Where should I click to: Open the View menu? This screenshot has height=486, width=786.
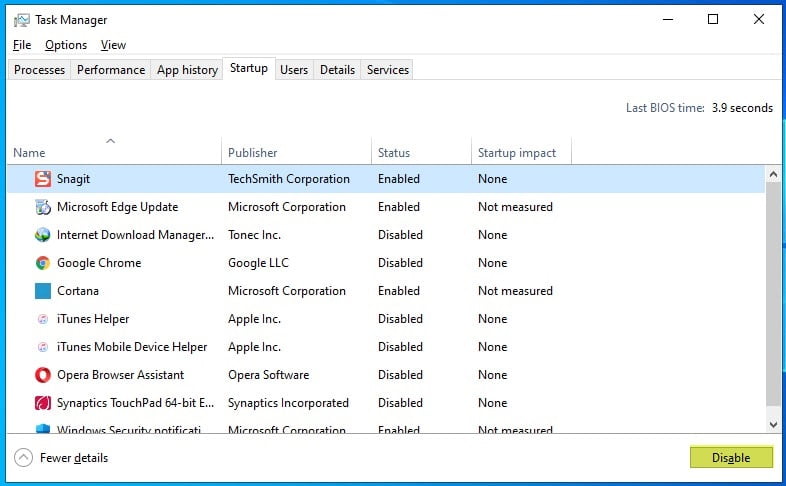coord(113,45)
